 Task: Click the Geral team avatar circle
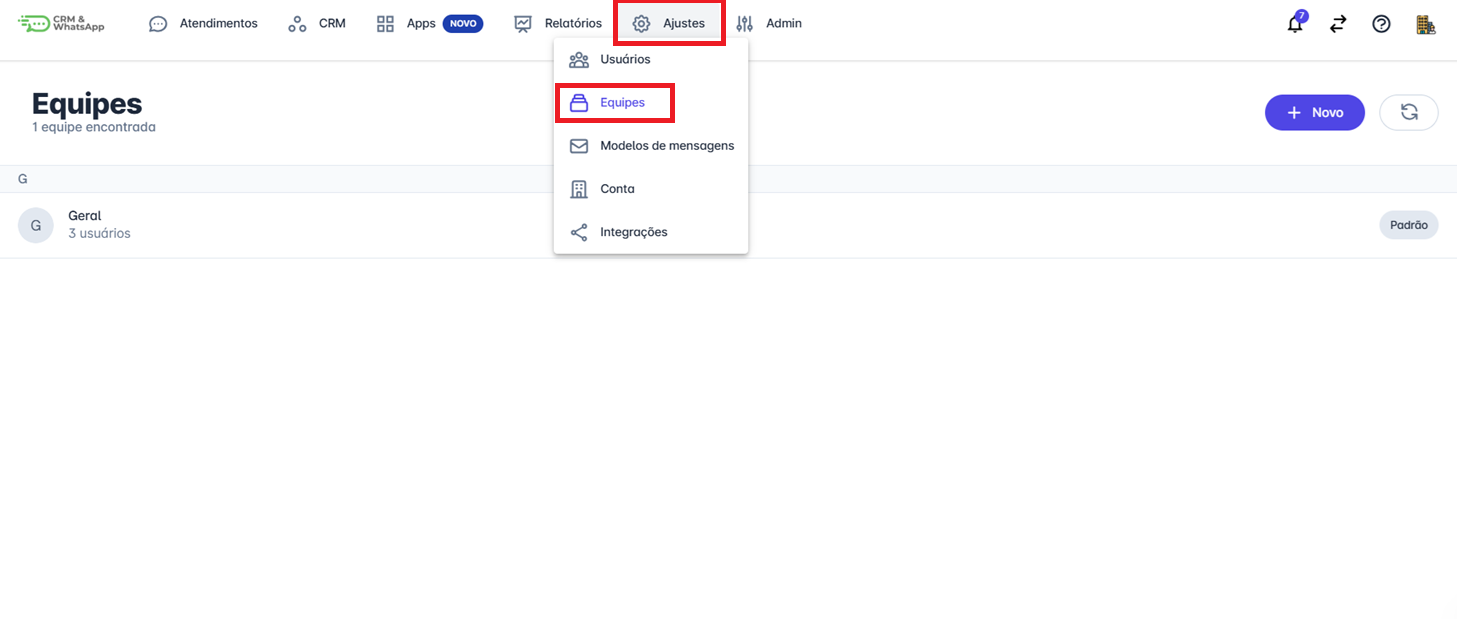coord(36,225)
